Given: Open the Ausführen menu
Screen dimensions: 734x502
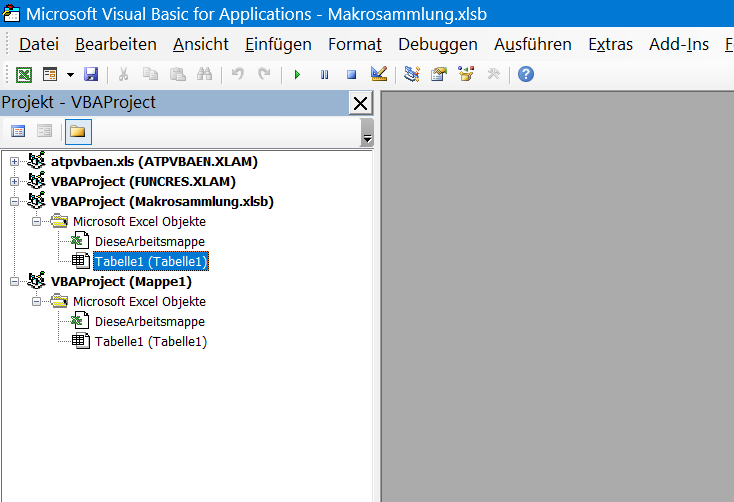Looking at the screenshot, I should (533, 44).
